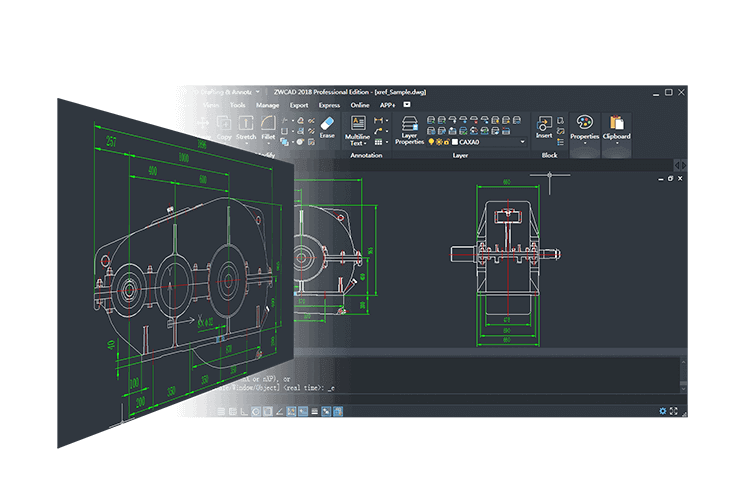Open the CAXA0 layer dropdown

[x=523, y=142]
